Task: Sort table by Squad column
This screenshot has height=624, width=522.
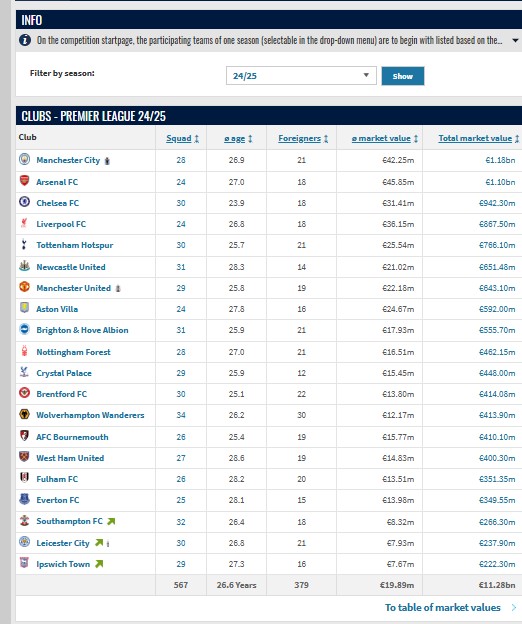Action: click(183, 138)
